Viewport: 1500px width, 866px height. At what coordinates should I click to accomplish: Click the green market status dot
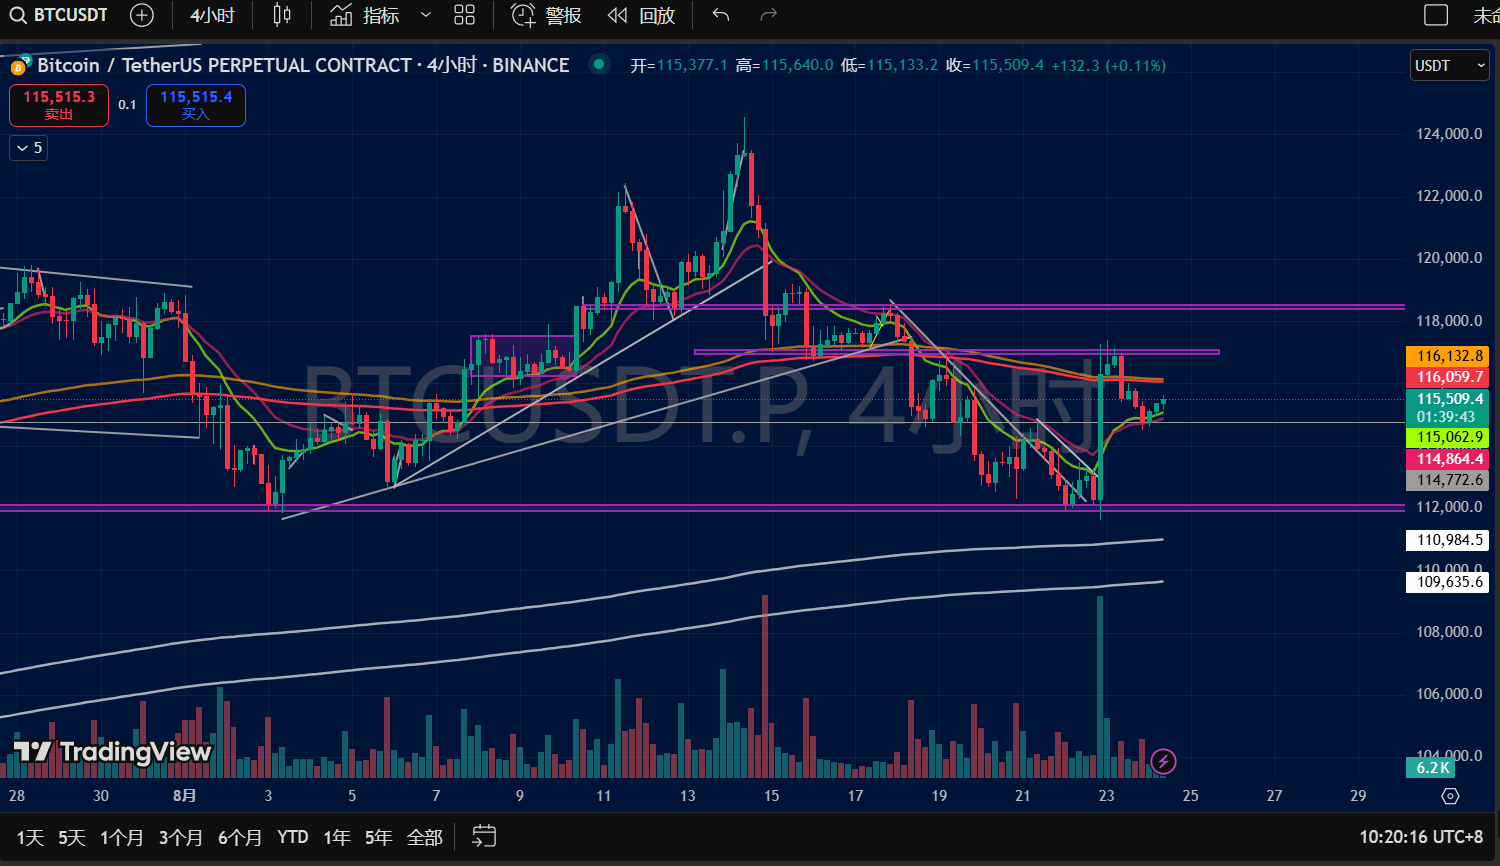599,64
